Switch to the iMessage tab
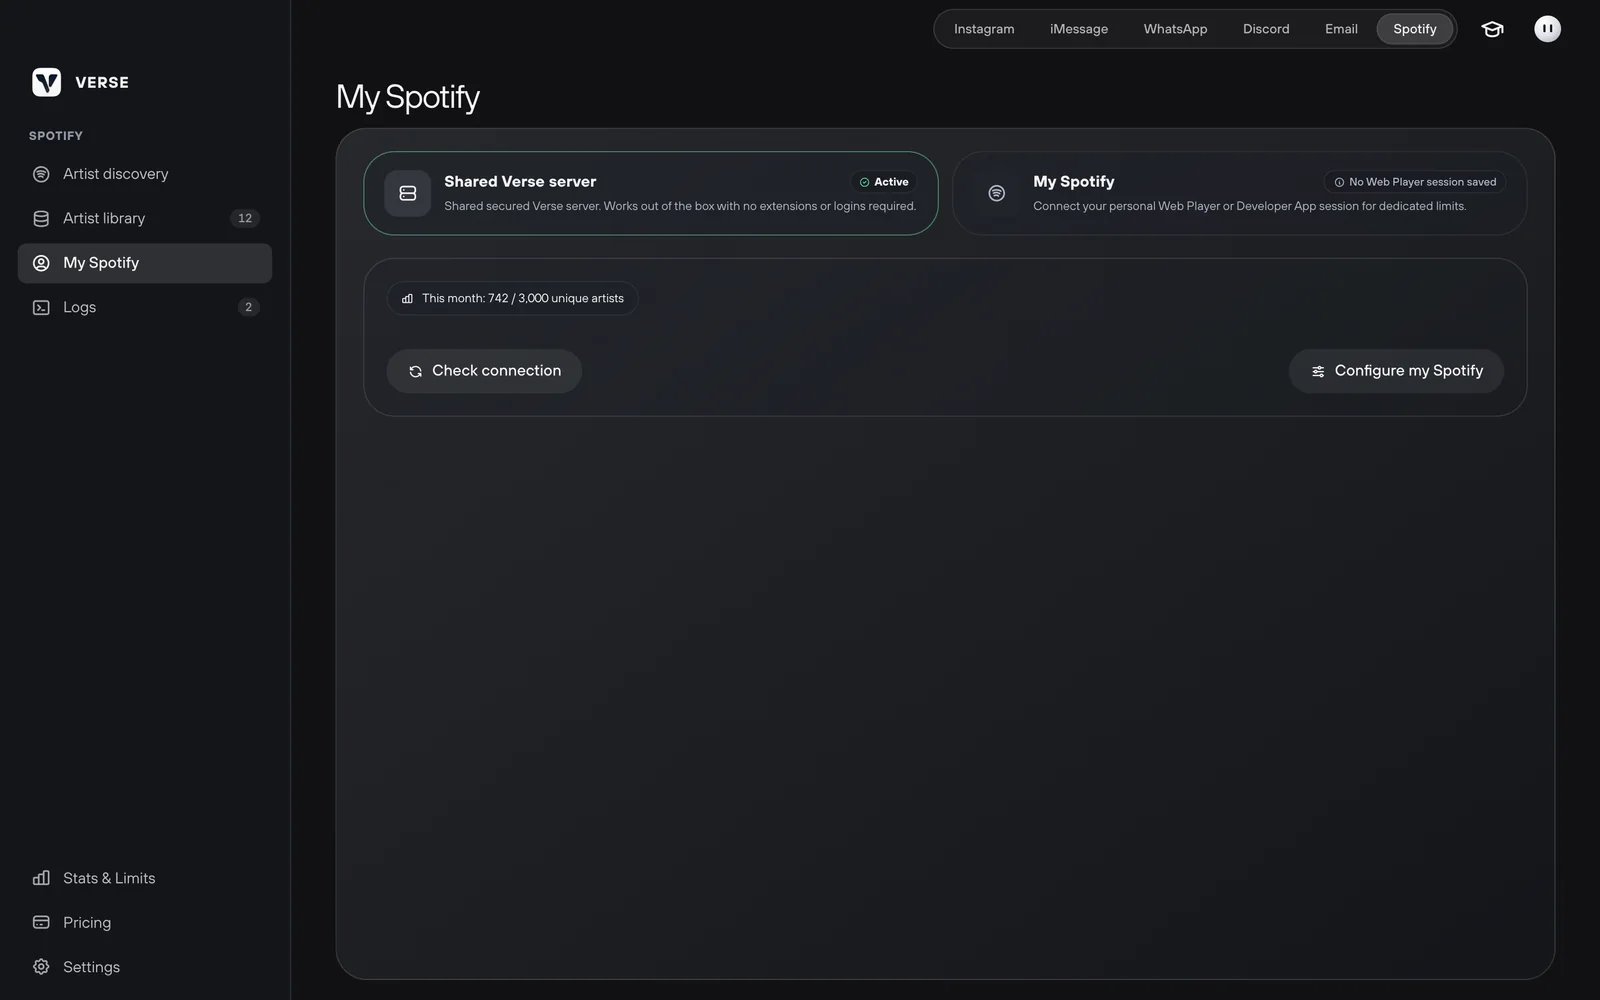Image resolution: width=1600 pixels, height=1000 pixels. click(1078, 29)
